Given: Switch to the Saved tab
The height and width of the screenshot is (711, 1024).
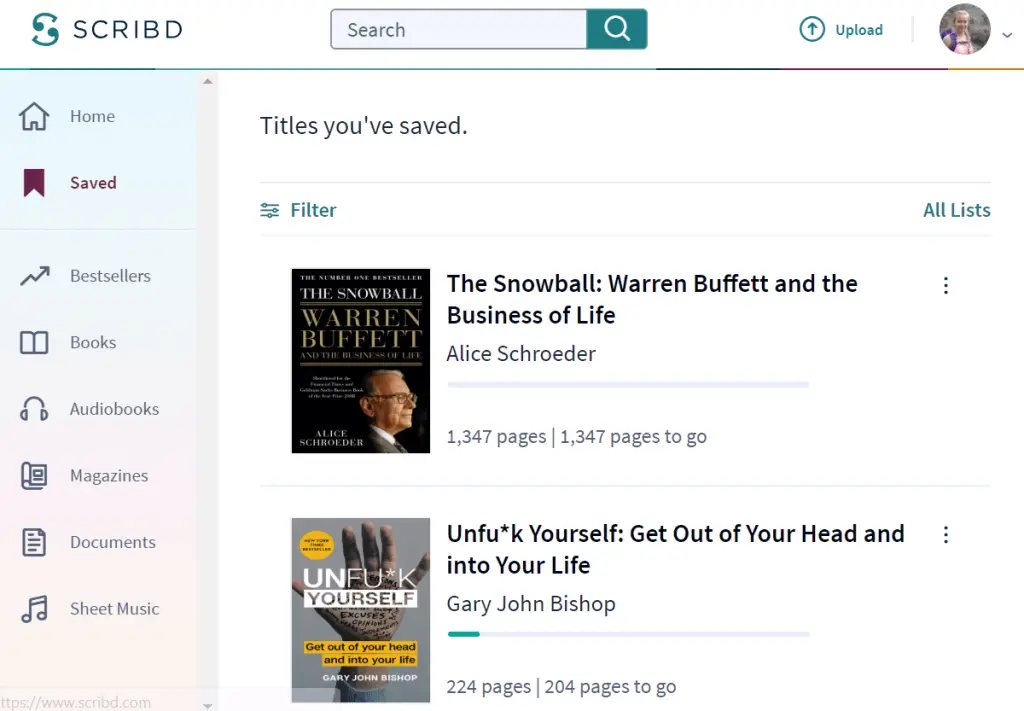Looking at the screenshot, I should point(93,182).
